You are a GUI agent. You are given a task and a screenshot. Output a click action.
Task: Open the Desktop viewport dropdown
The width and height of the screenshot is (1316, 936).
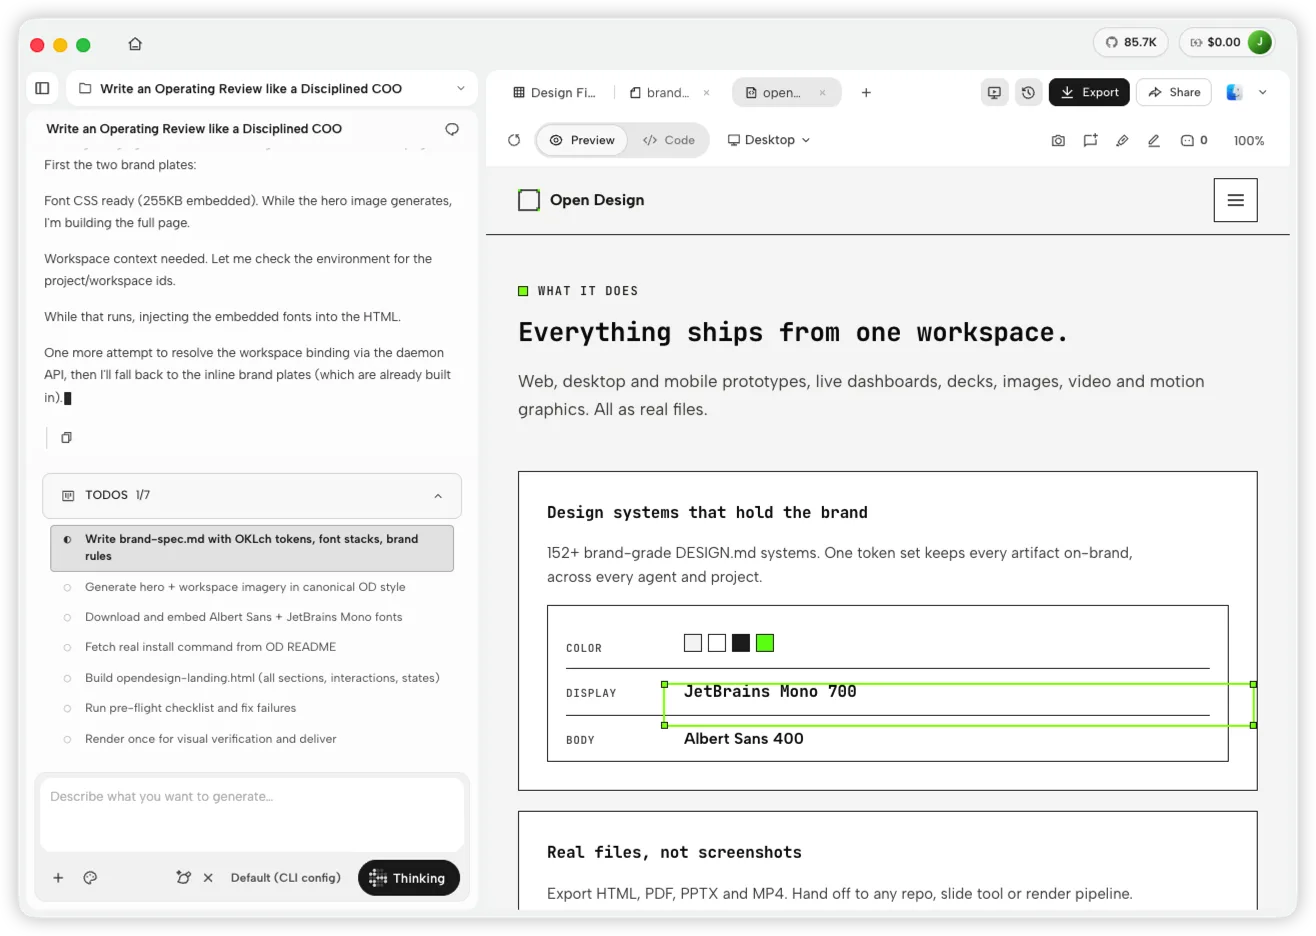point(768,140)
